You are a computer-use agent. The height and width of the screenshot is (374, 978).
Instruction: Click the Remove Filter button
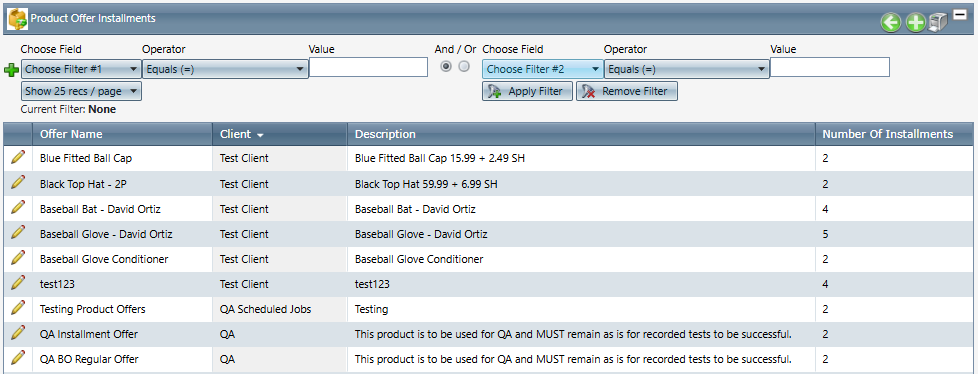coord(626,91)
